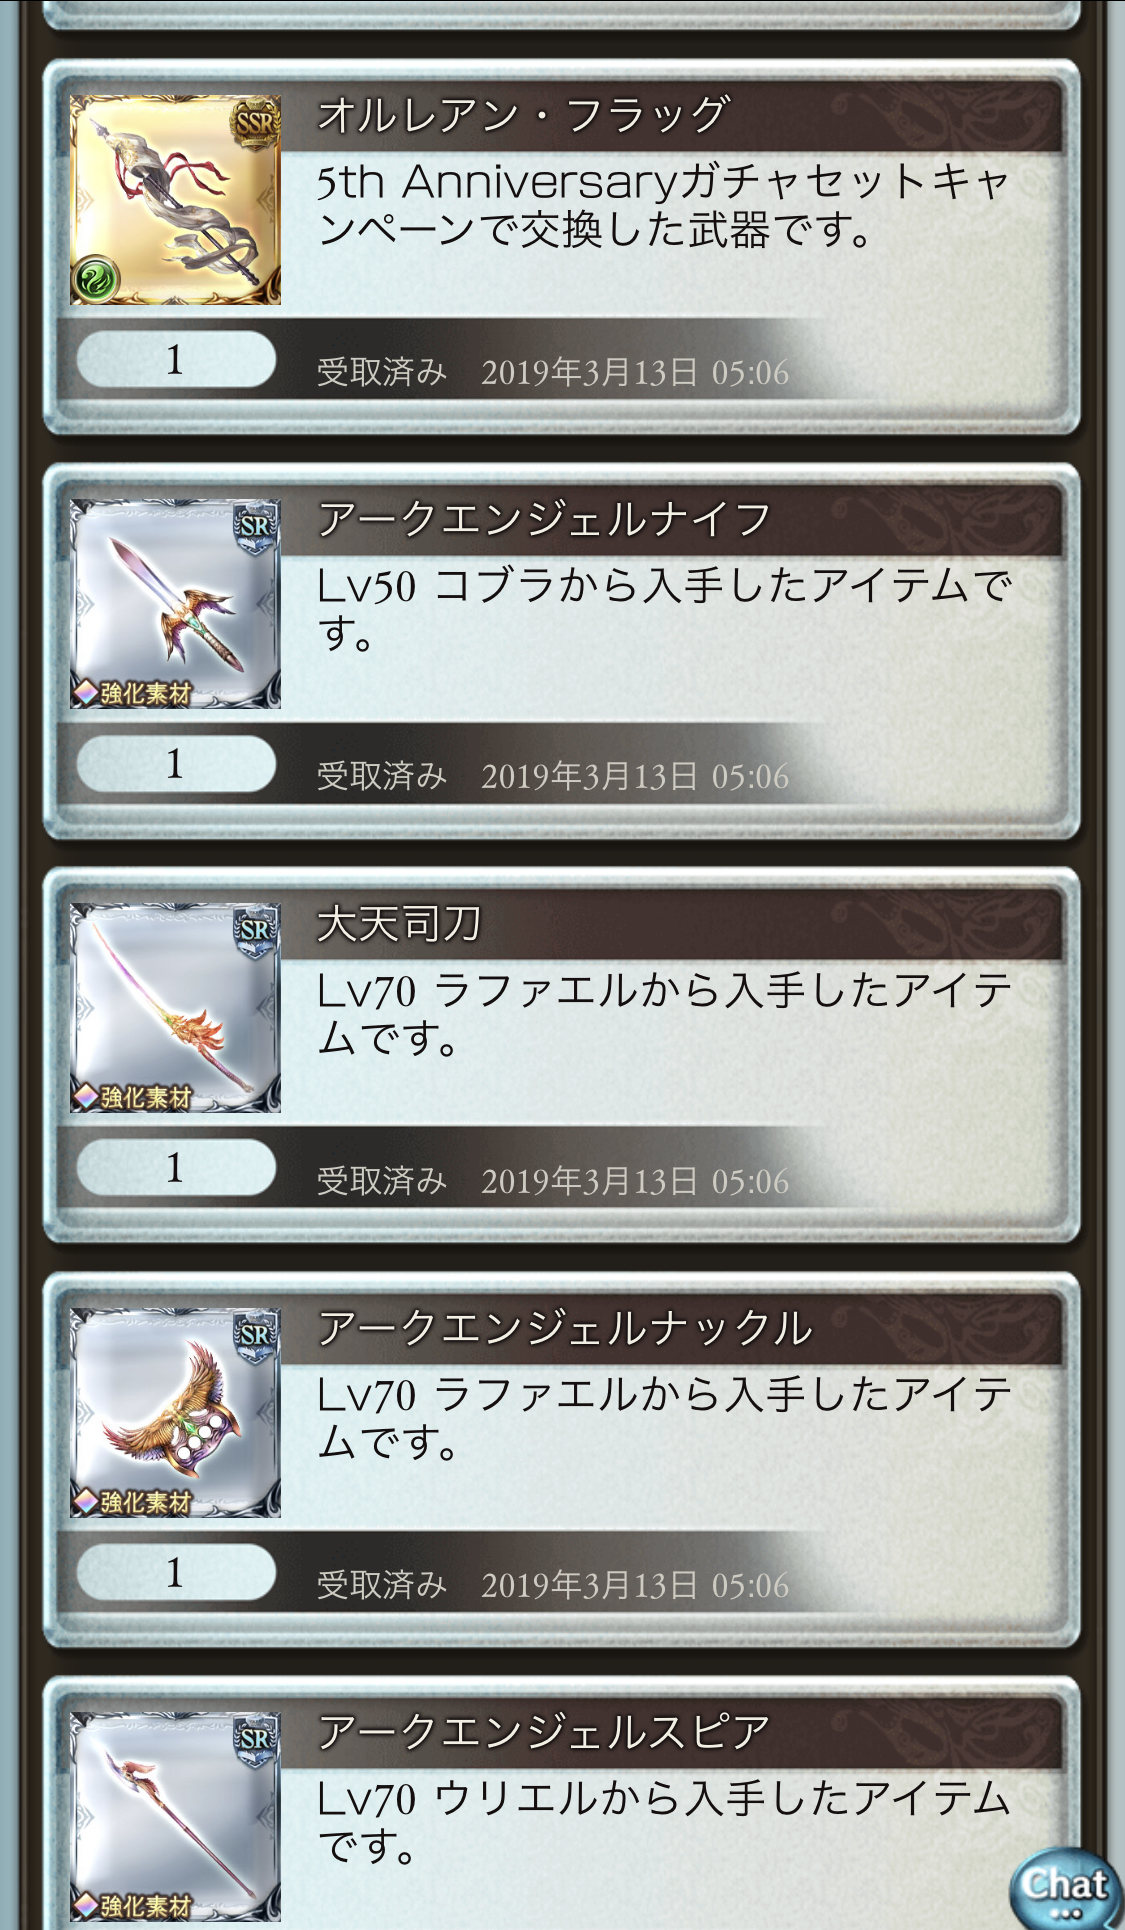Tap the アークエンジェルナックル winged knuckle icon
This screenshot has width=1125, height=1930.
[x=175, y=1413]
